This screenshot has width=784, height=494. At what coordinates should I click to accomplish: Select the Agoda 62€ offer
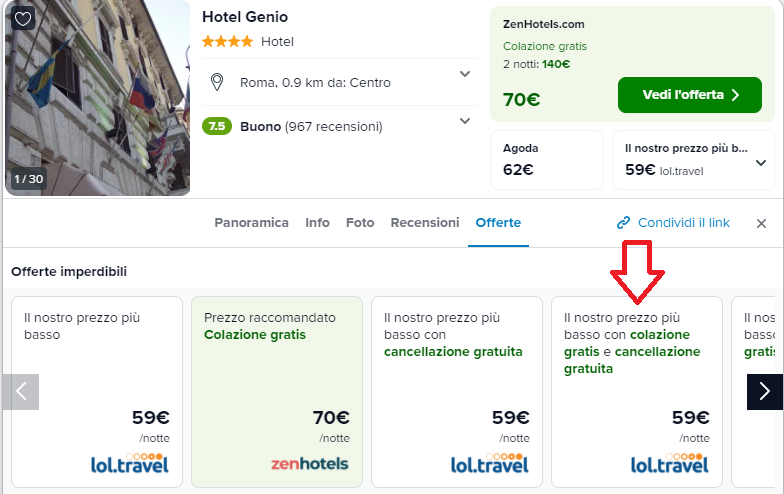546,160
